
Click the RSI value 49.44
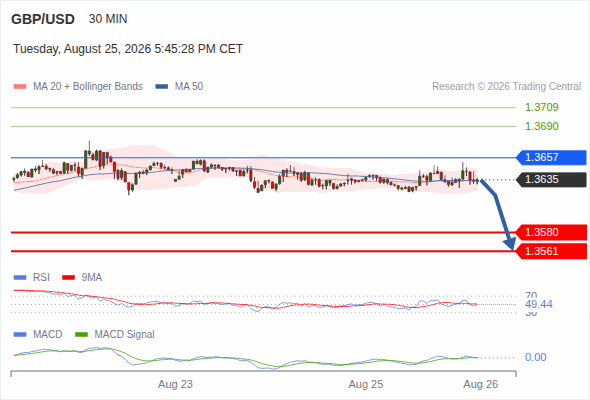539,304
